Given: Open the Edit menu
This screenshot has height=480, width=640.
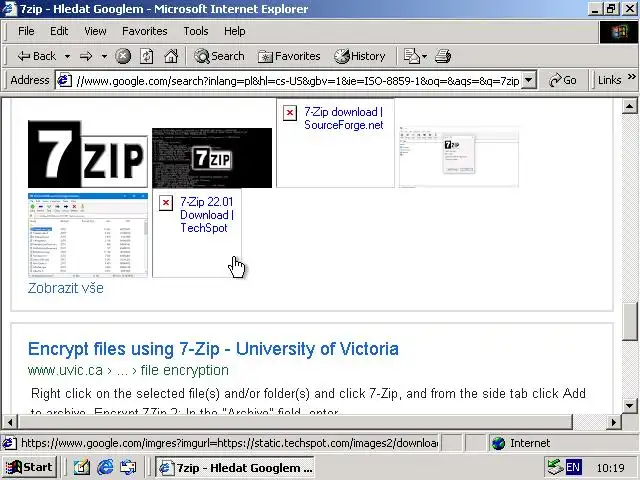Looking at the screenshot, I should point(59,31).
